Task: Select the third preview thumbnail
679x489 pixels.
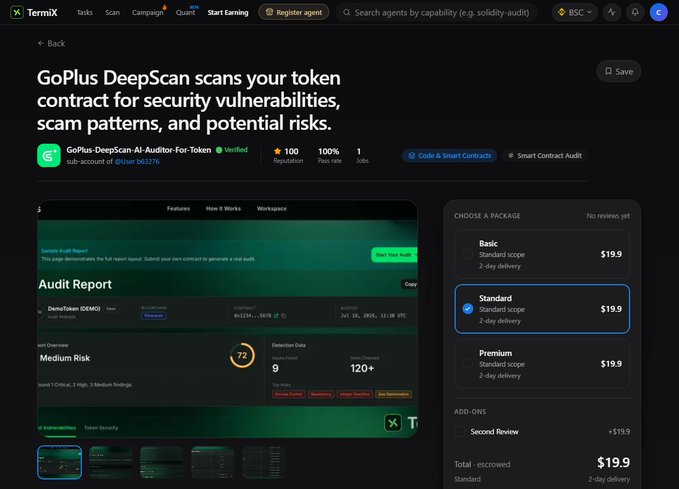Action: 162,462
